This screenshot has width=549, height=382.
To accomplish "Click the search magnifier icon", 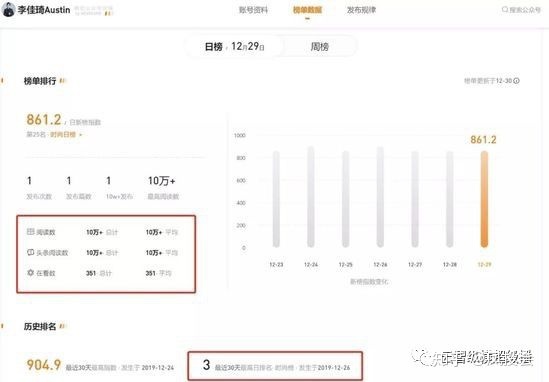I will [x=505, y=9].
